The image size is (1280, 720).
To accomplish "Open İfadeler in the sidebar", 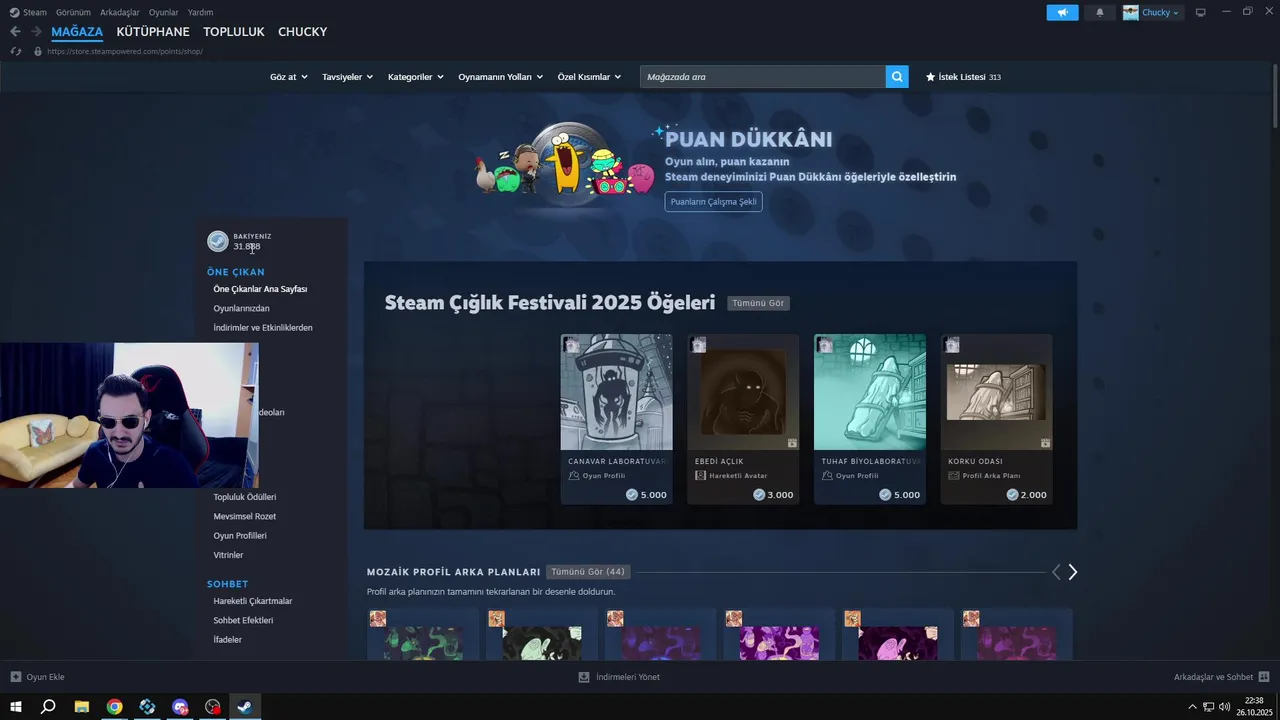I will 227,639.
